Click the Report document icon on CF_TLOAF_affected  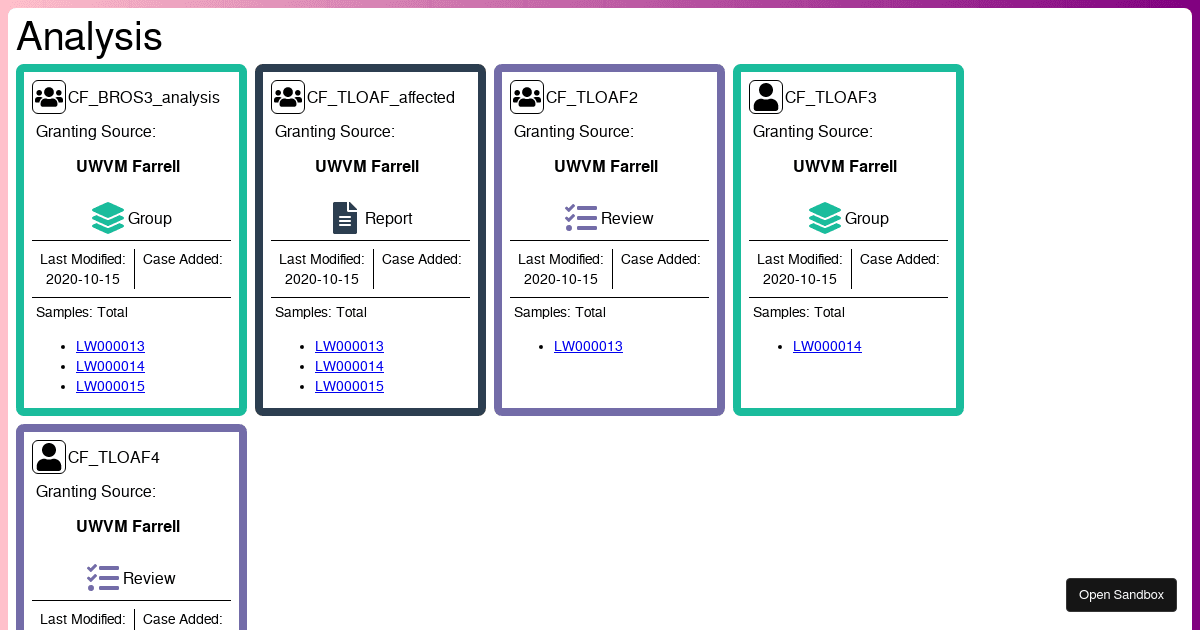point(345,217)
